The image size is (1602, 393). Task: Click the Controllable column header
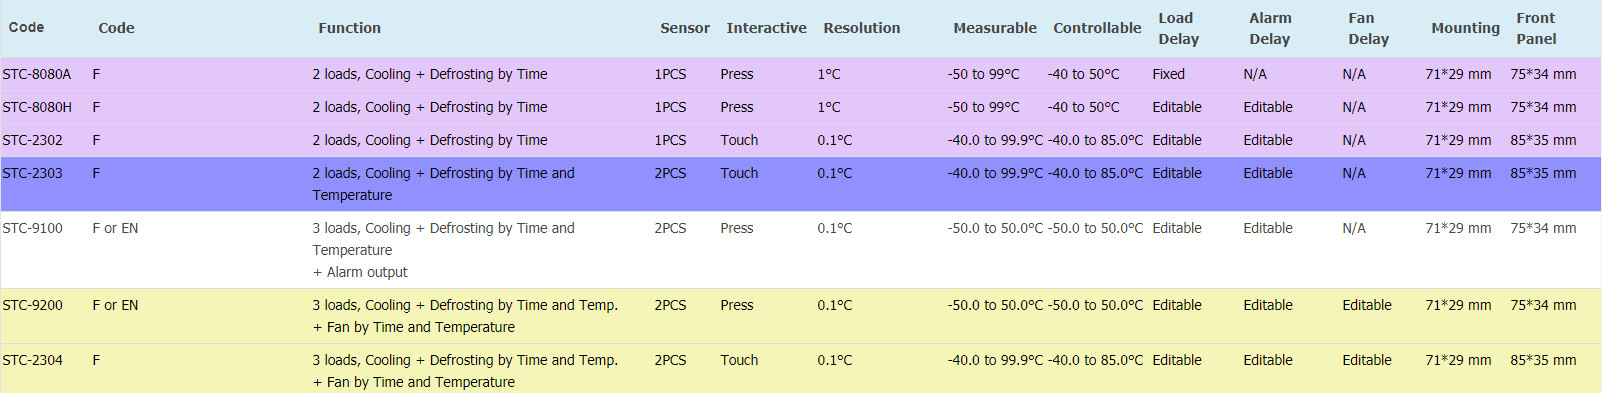(1097, 28)
